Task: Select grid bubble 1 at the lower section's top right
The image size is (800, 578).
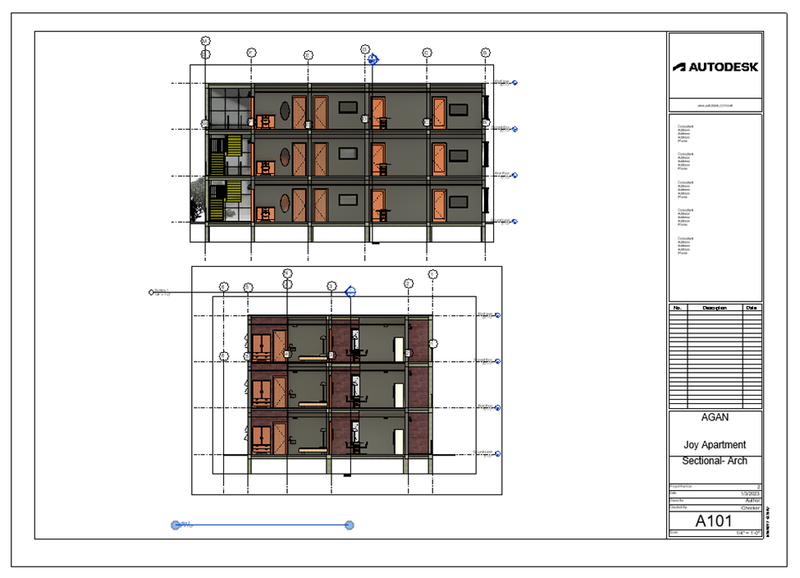Action: [x=433, y=274]
